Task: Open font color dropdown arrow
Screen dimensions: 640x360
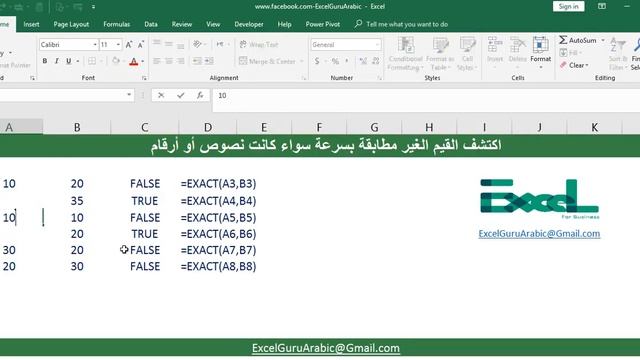Action: [142, 62]
